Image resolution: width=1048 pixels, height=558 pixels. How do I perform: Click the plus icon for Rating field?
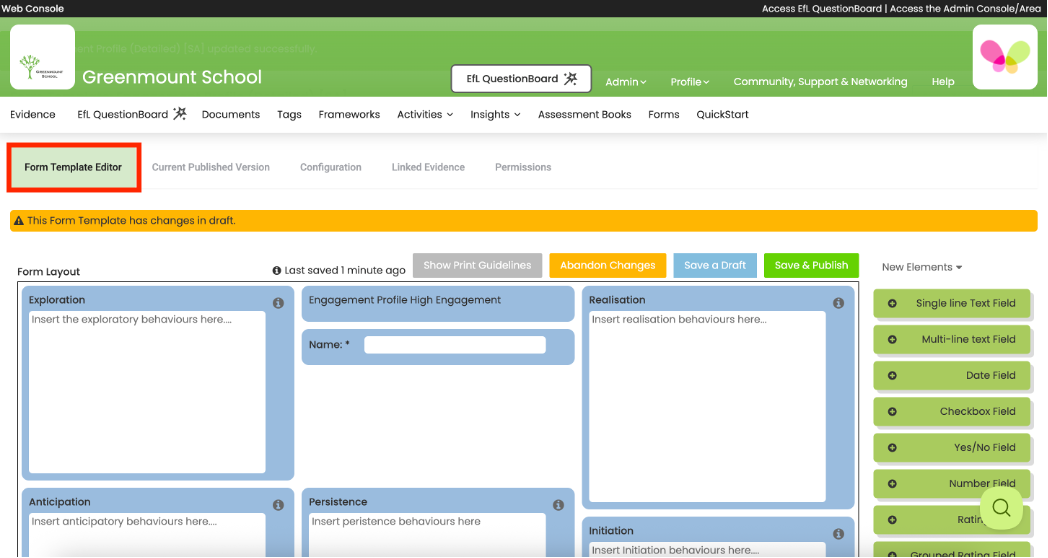tap(892, 520)
